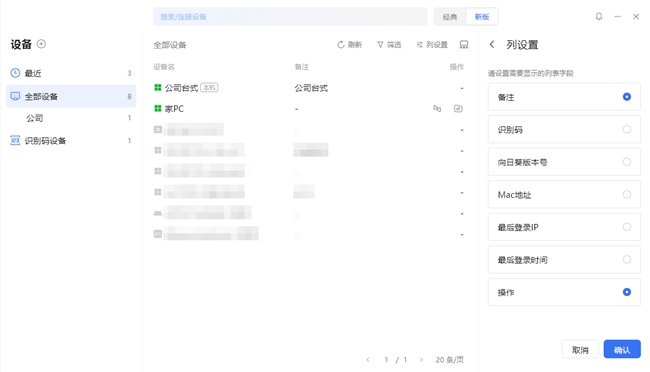
Task: Switch to 经典 classic view tab
Action: tap(450, 17)
